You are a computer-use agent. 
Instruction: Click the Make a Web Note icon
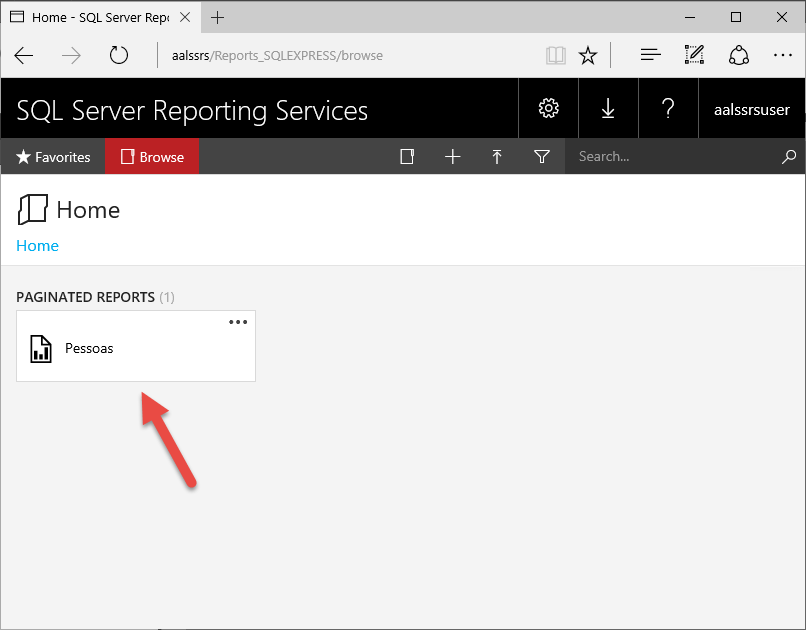(694, 54)
